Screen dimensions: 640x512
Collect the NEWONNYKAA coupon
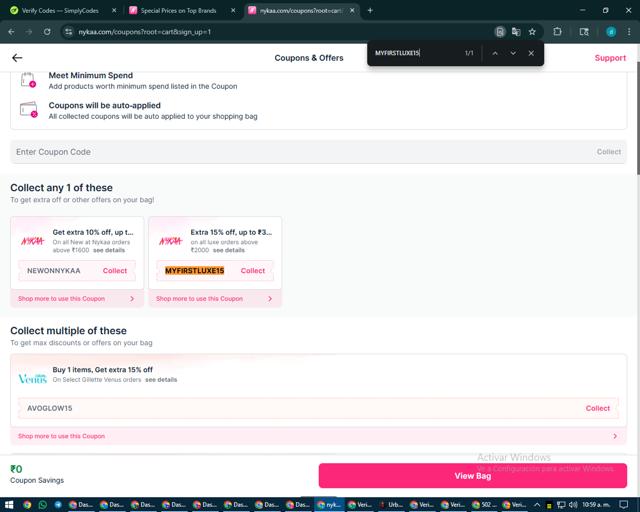tap(115, 271)
